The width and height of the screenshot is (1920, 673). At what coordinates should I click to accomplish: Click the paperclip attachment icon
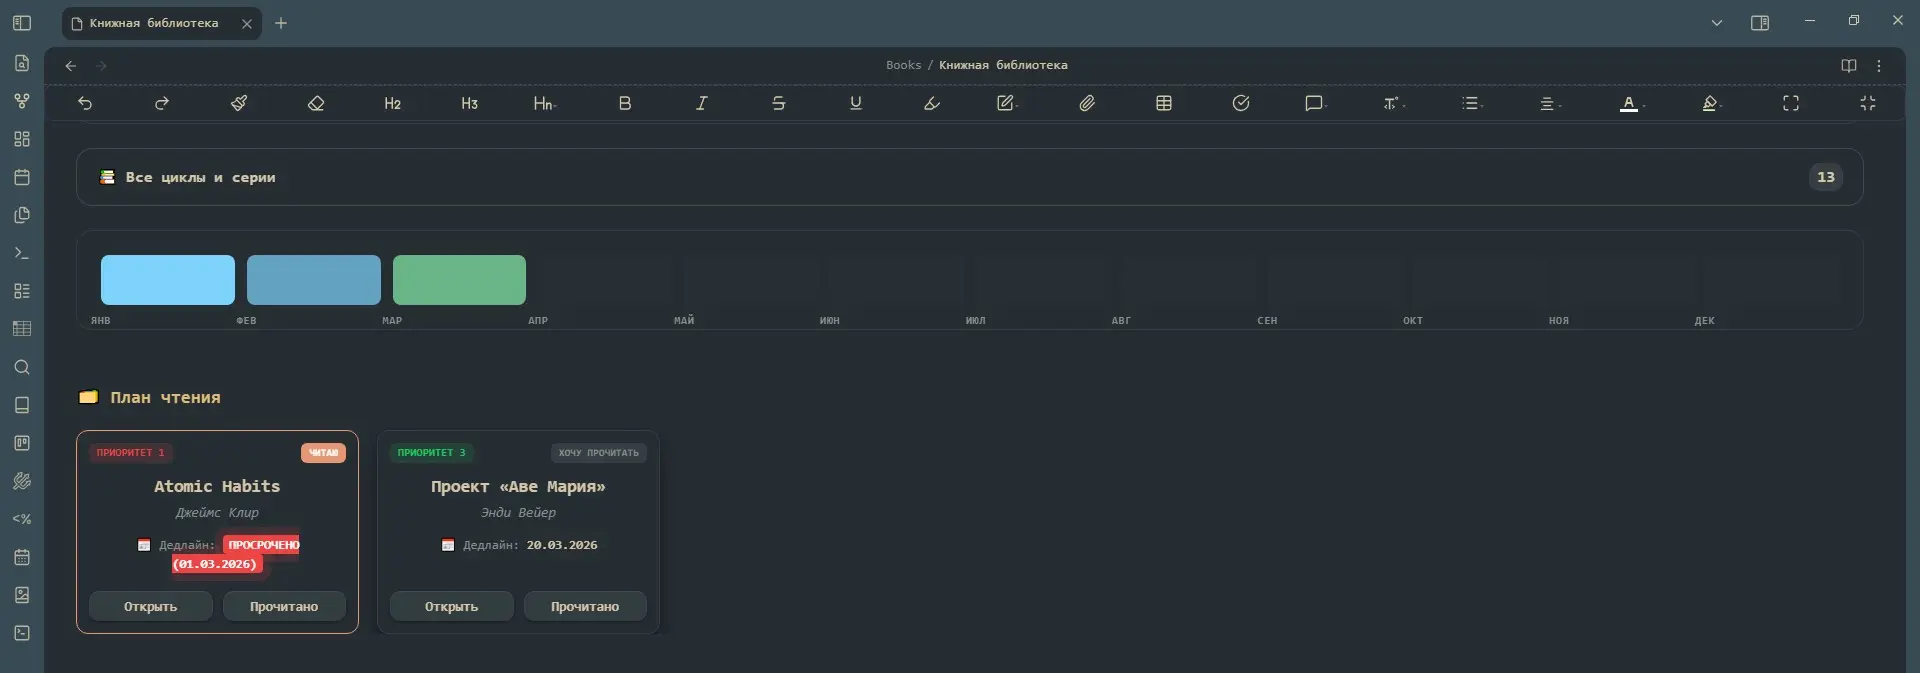[1087, 103]
